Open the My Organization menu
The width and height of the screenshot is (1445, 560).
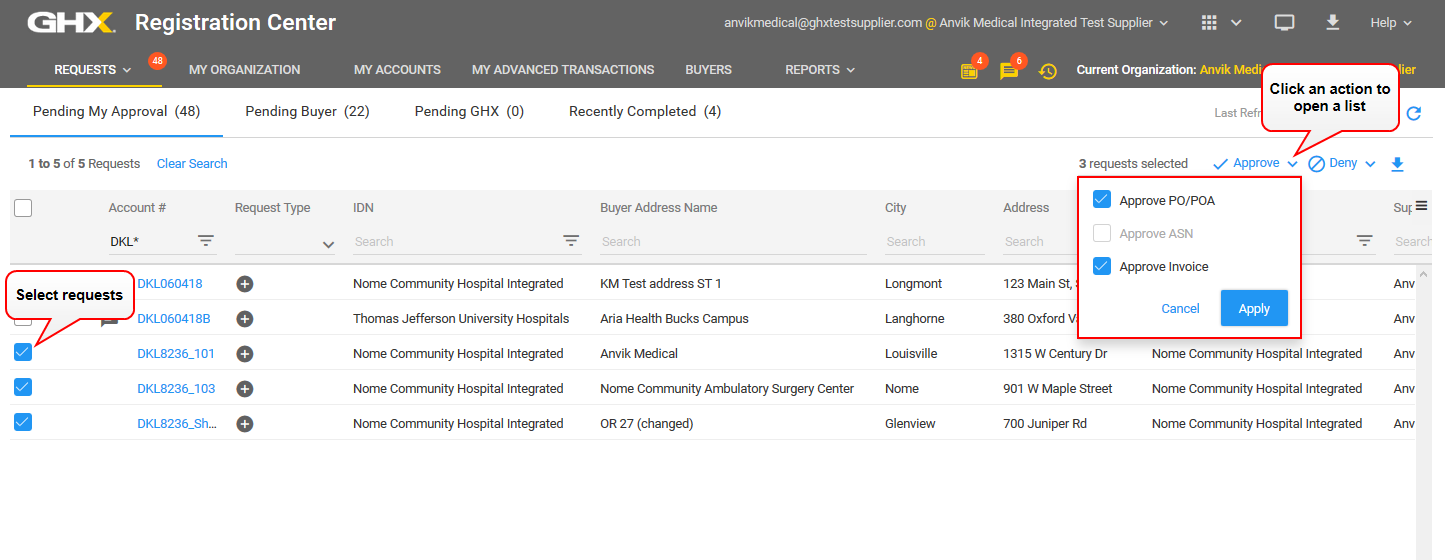click(244, 70)
